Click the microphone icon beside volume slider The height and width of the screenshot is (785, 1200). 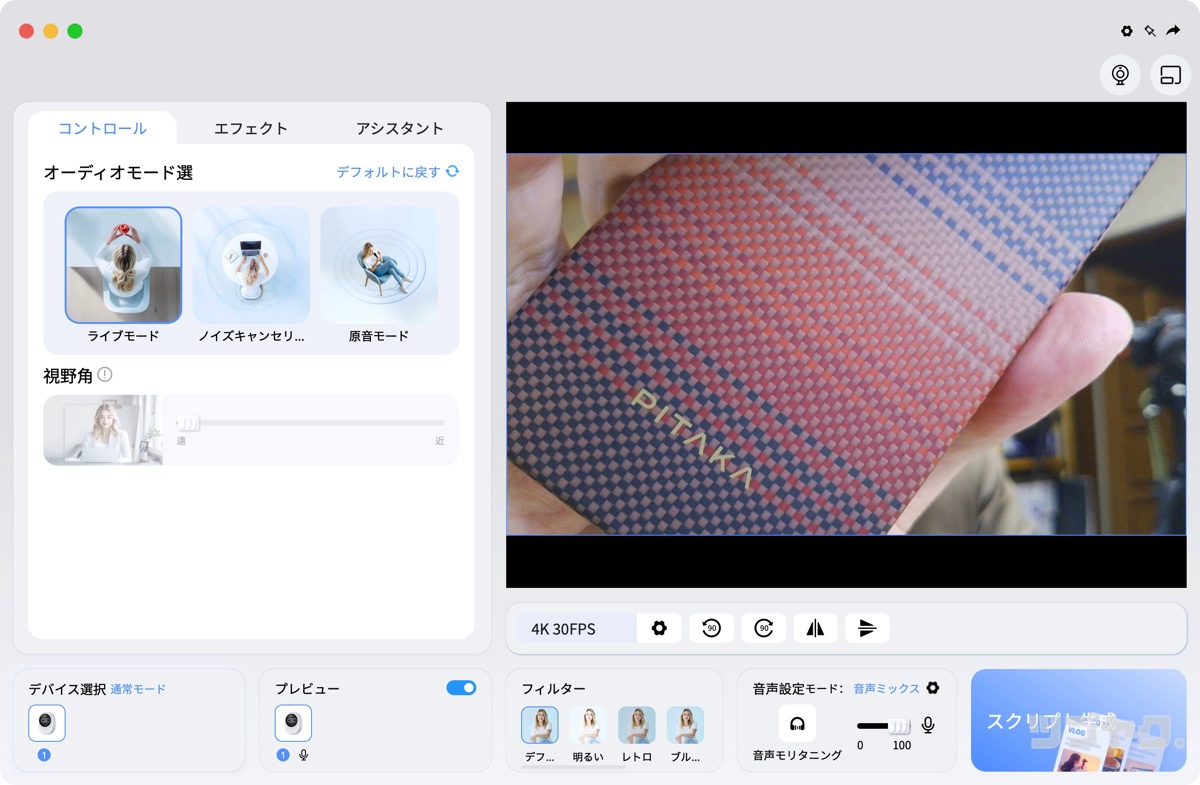[928, 725]
